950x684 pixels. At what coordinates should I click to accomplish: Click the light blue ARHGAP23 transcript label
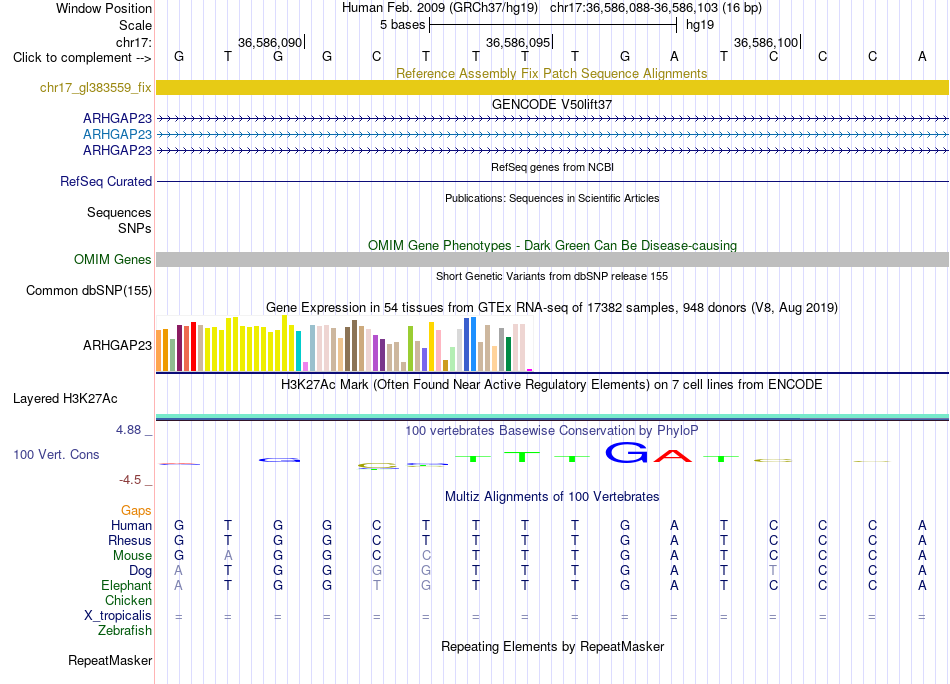click(117, 134)
